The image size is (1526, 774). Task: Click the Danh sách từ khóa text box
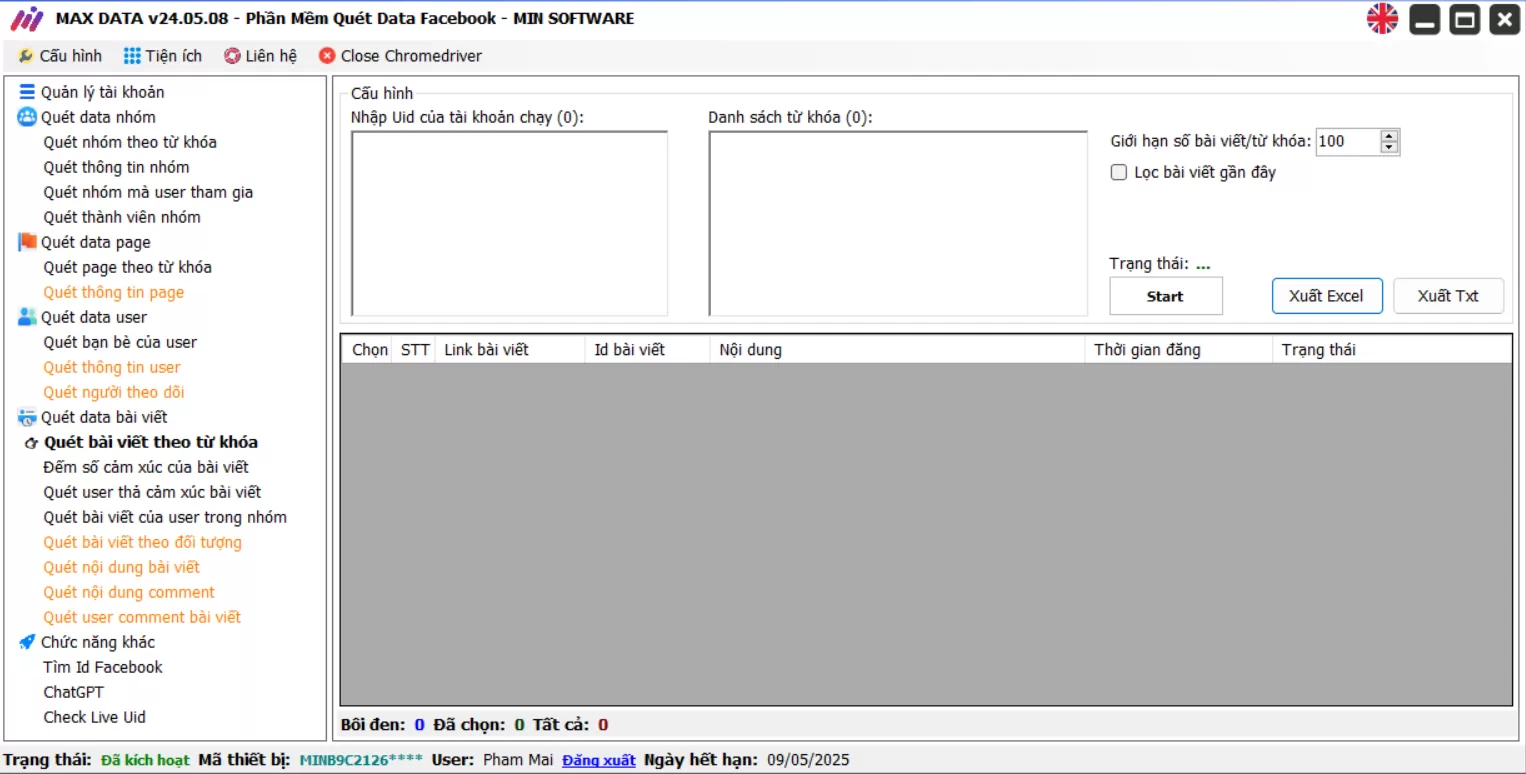(x=897, y=224)
